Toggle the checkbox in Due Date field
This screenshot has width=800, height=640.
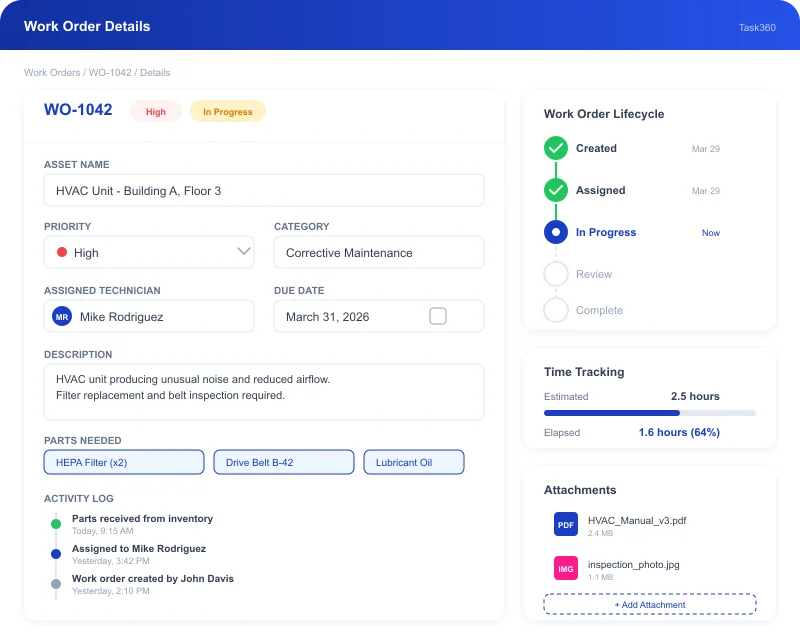(438, 316)
